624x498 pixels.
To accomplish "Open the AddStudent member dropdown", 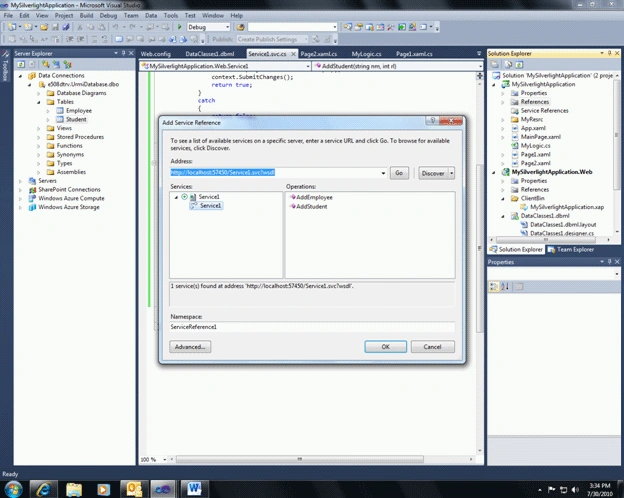I will pyautogui.click(x=480, y=66).
